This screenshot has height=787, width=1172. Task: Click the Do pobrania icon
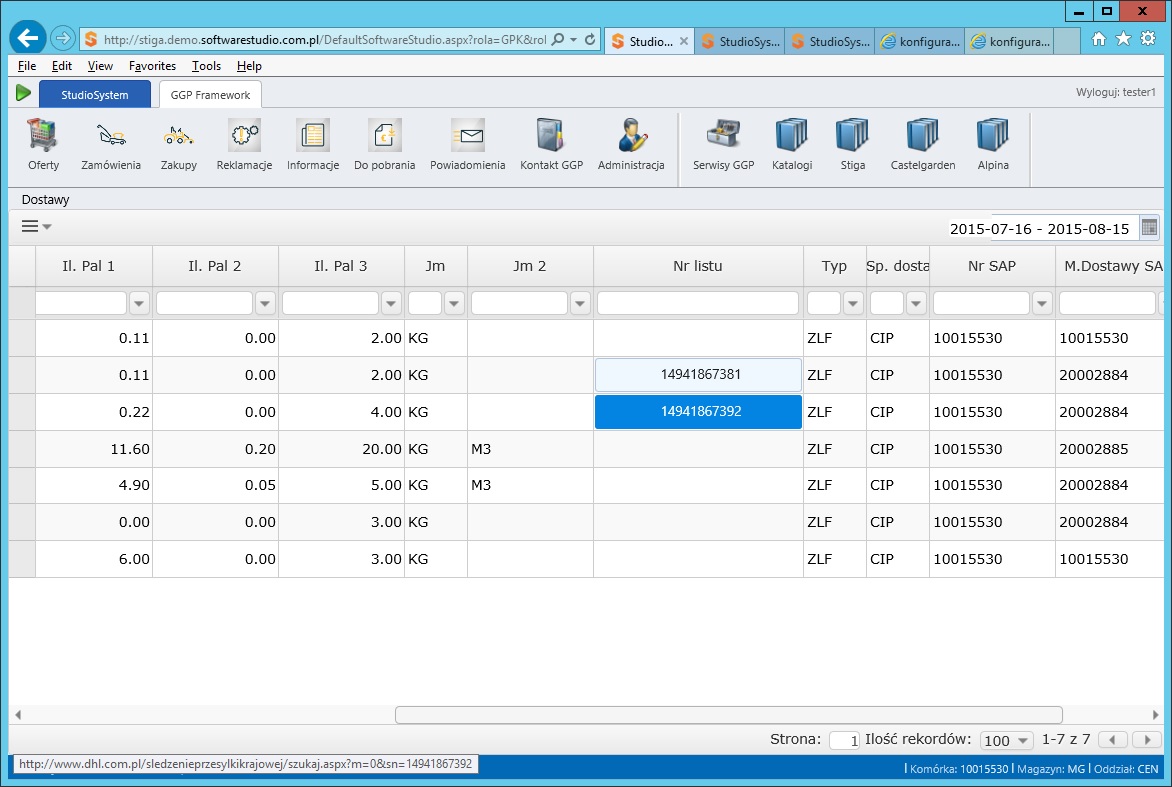[384, 135]
